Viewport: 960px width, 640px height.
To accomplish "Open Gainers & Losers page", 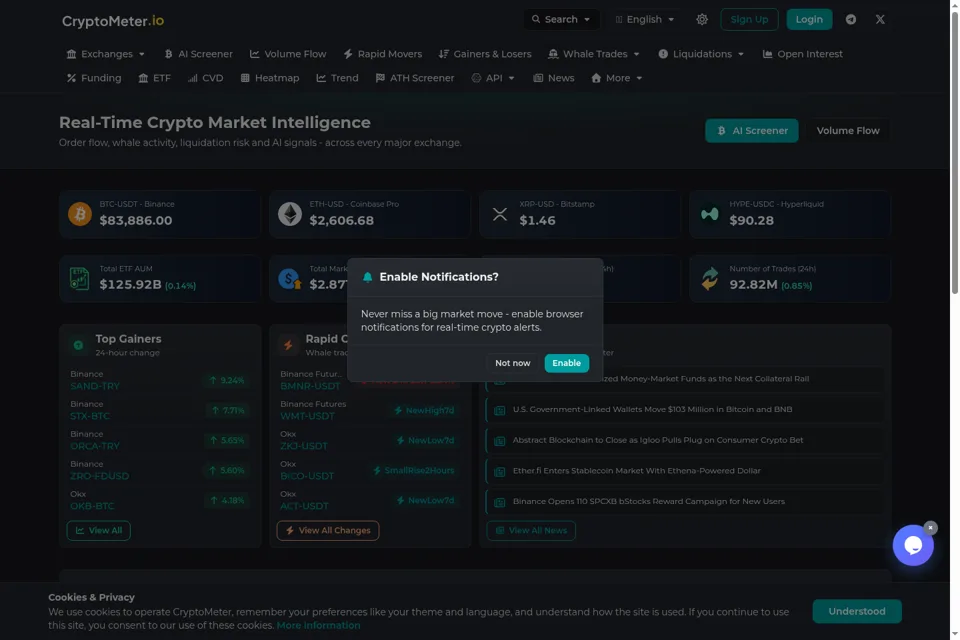I will tap(485, 54).
